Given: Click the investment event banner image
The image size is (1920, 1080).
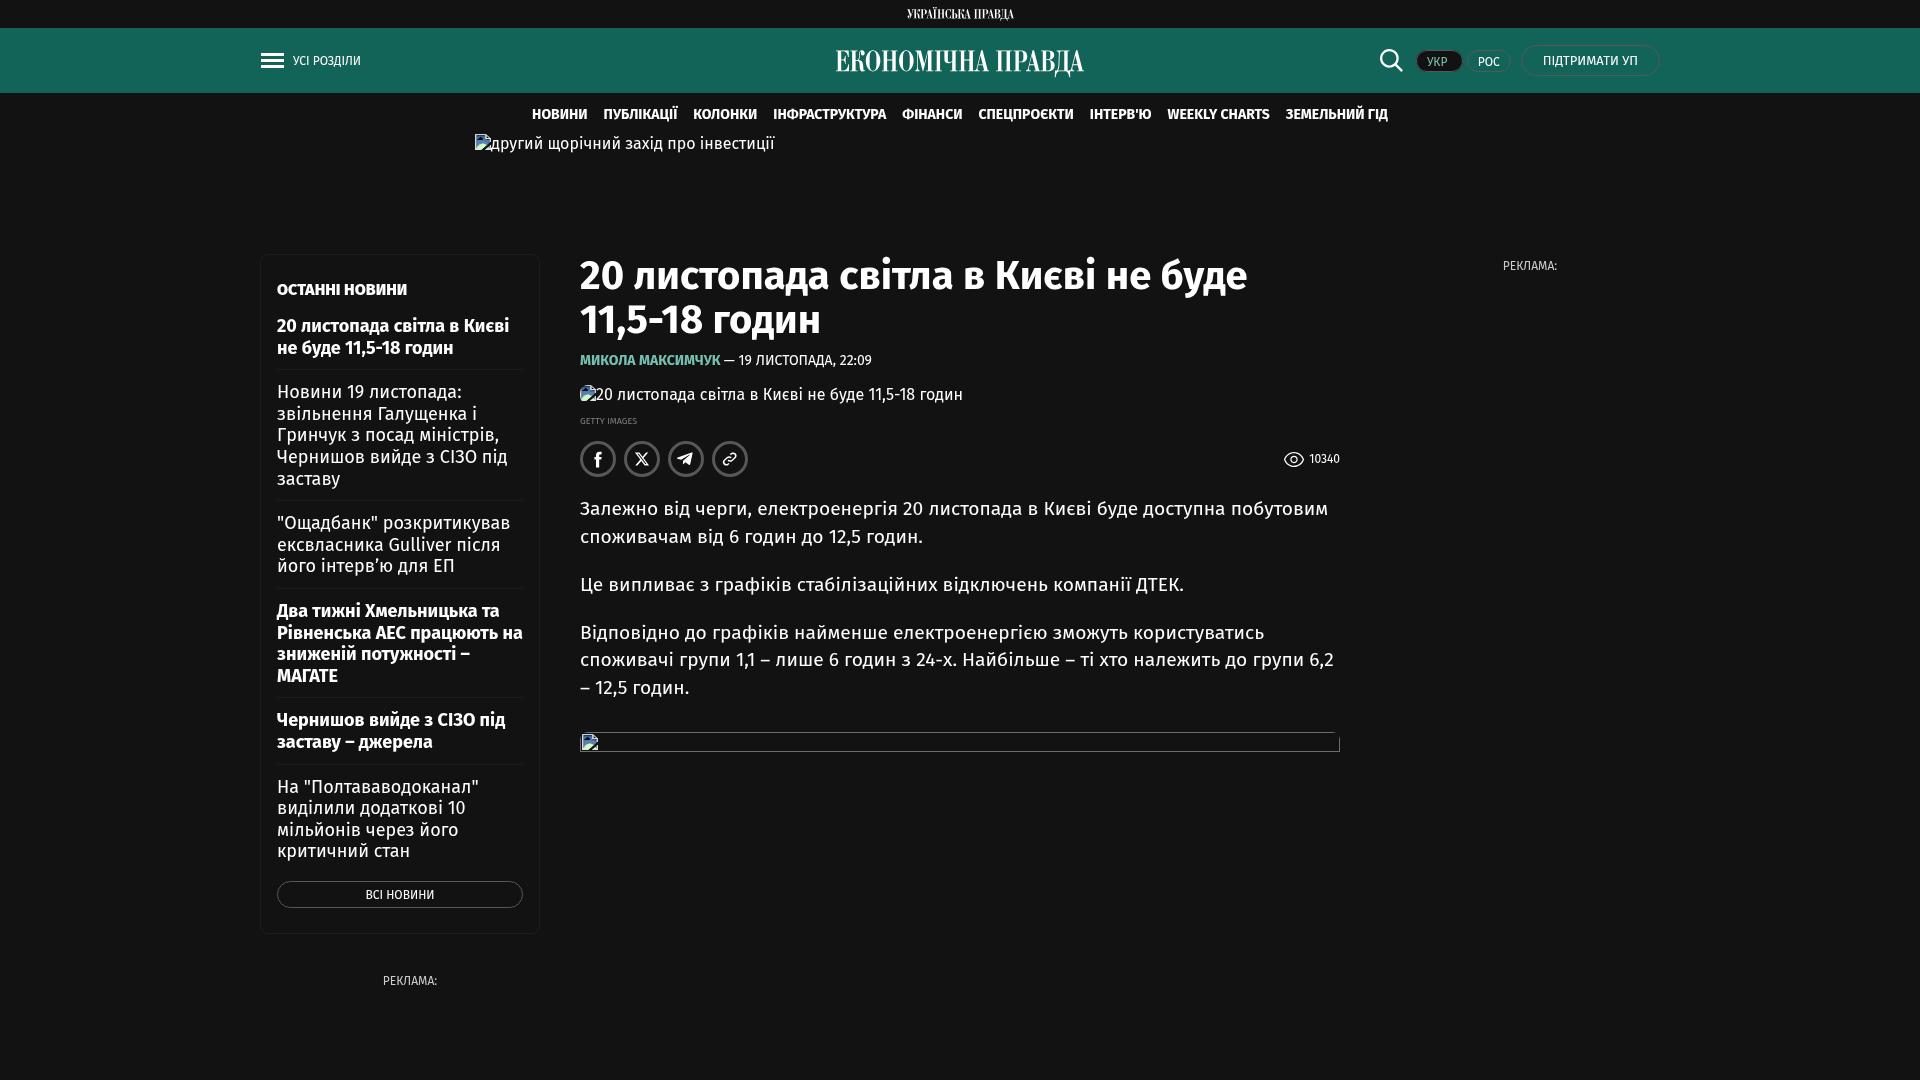Looking at the screenshot, I should click(625, 144).
